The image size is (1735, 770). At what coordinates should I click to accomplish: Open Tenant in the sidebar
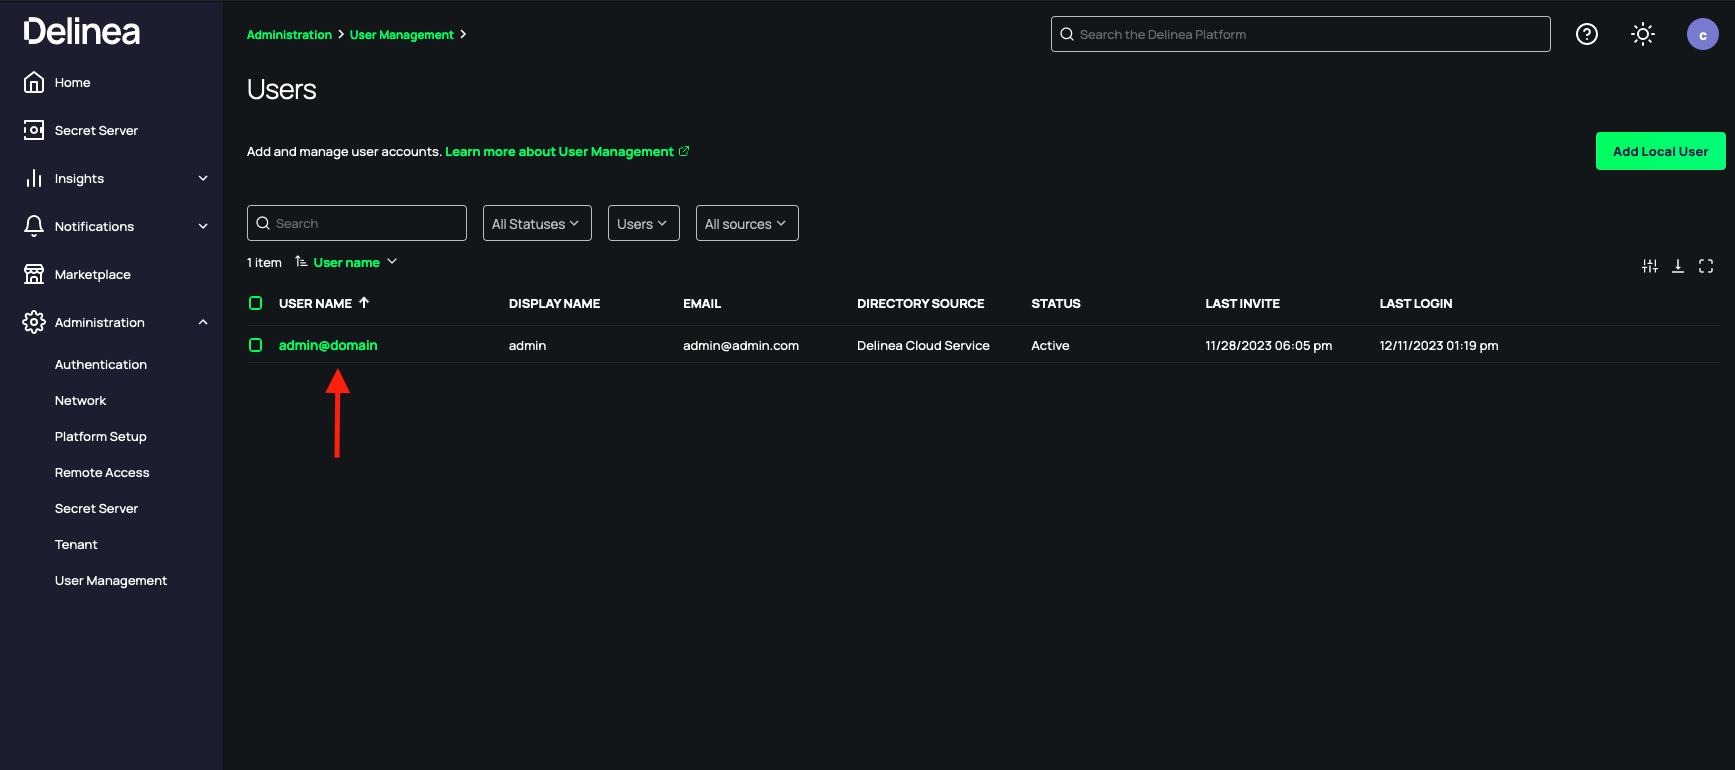click(x=76, y=544)
